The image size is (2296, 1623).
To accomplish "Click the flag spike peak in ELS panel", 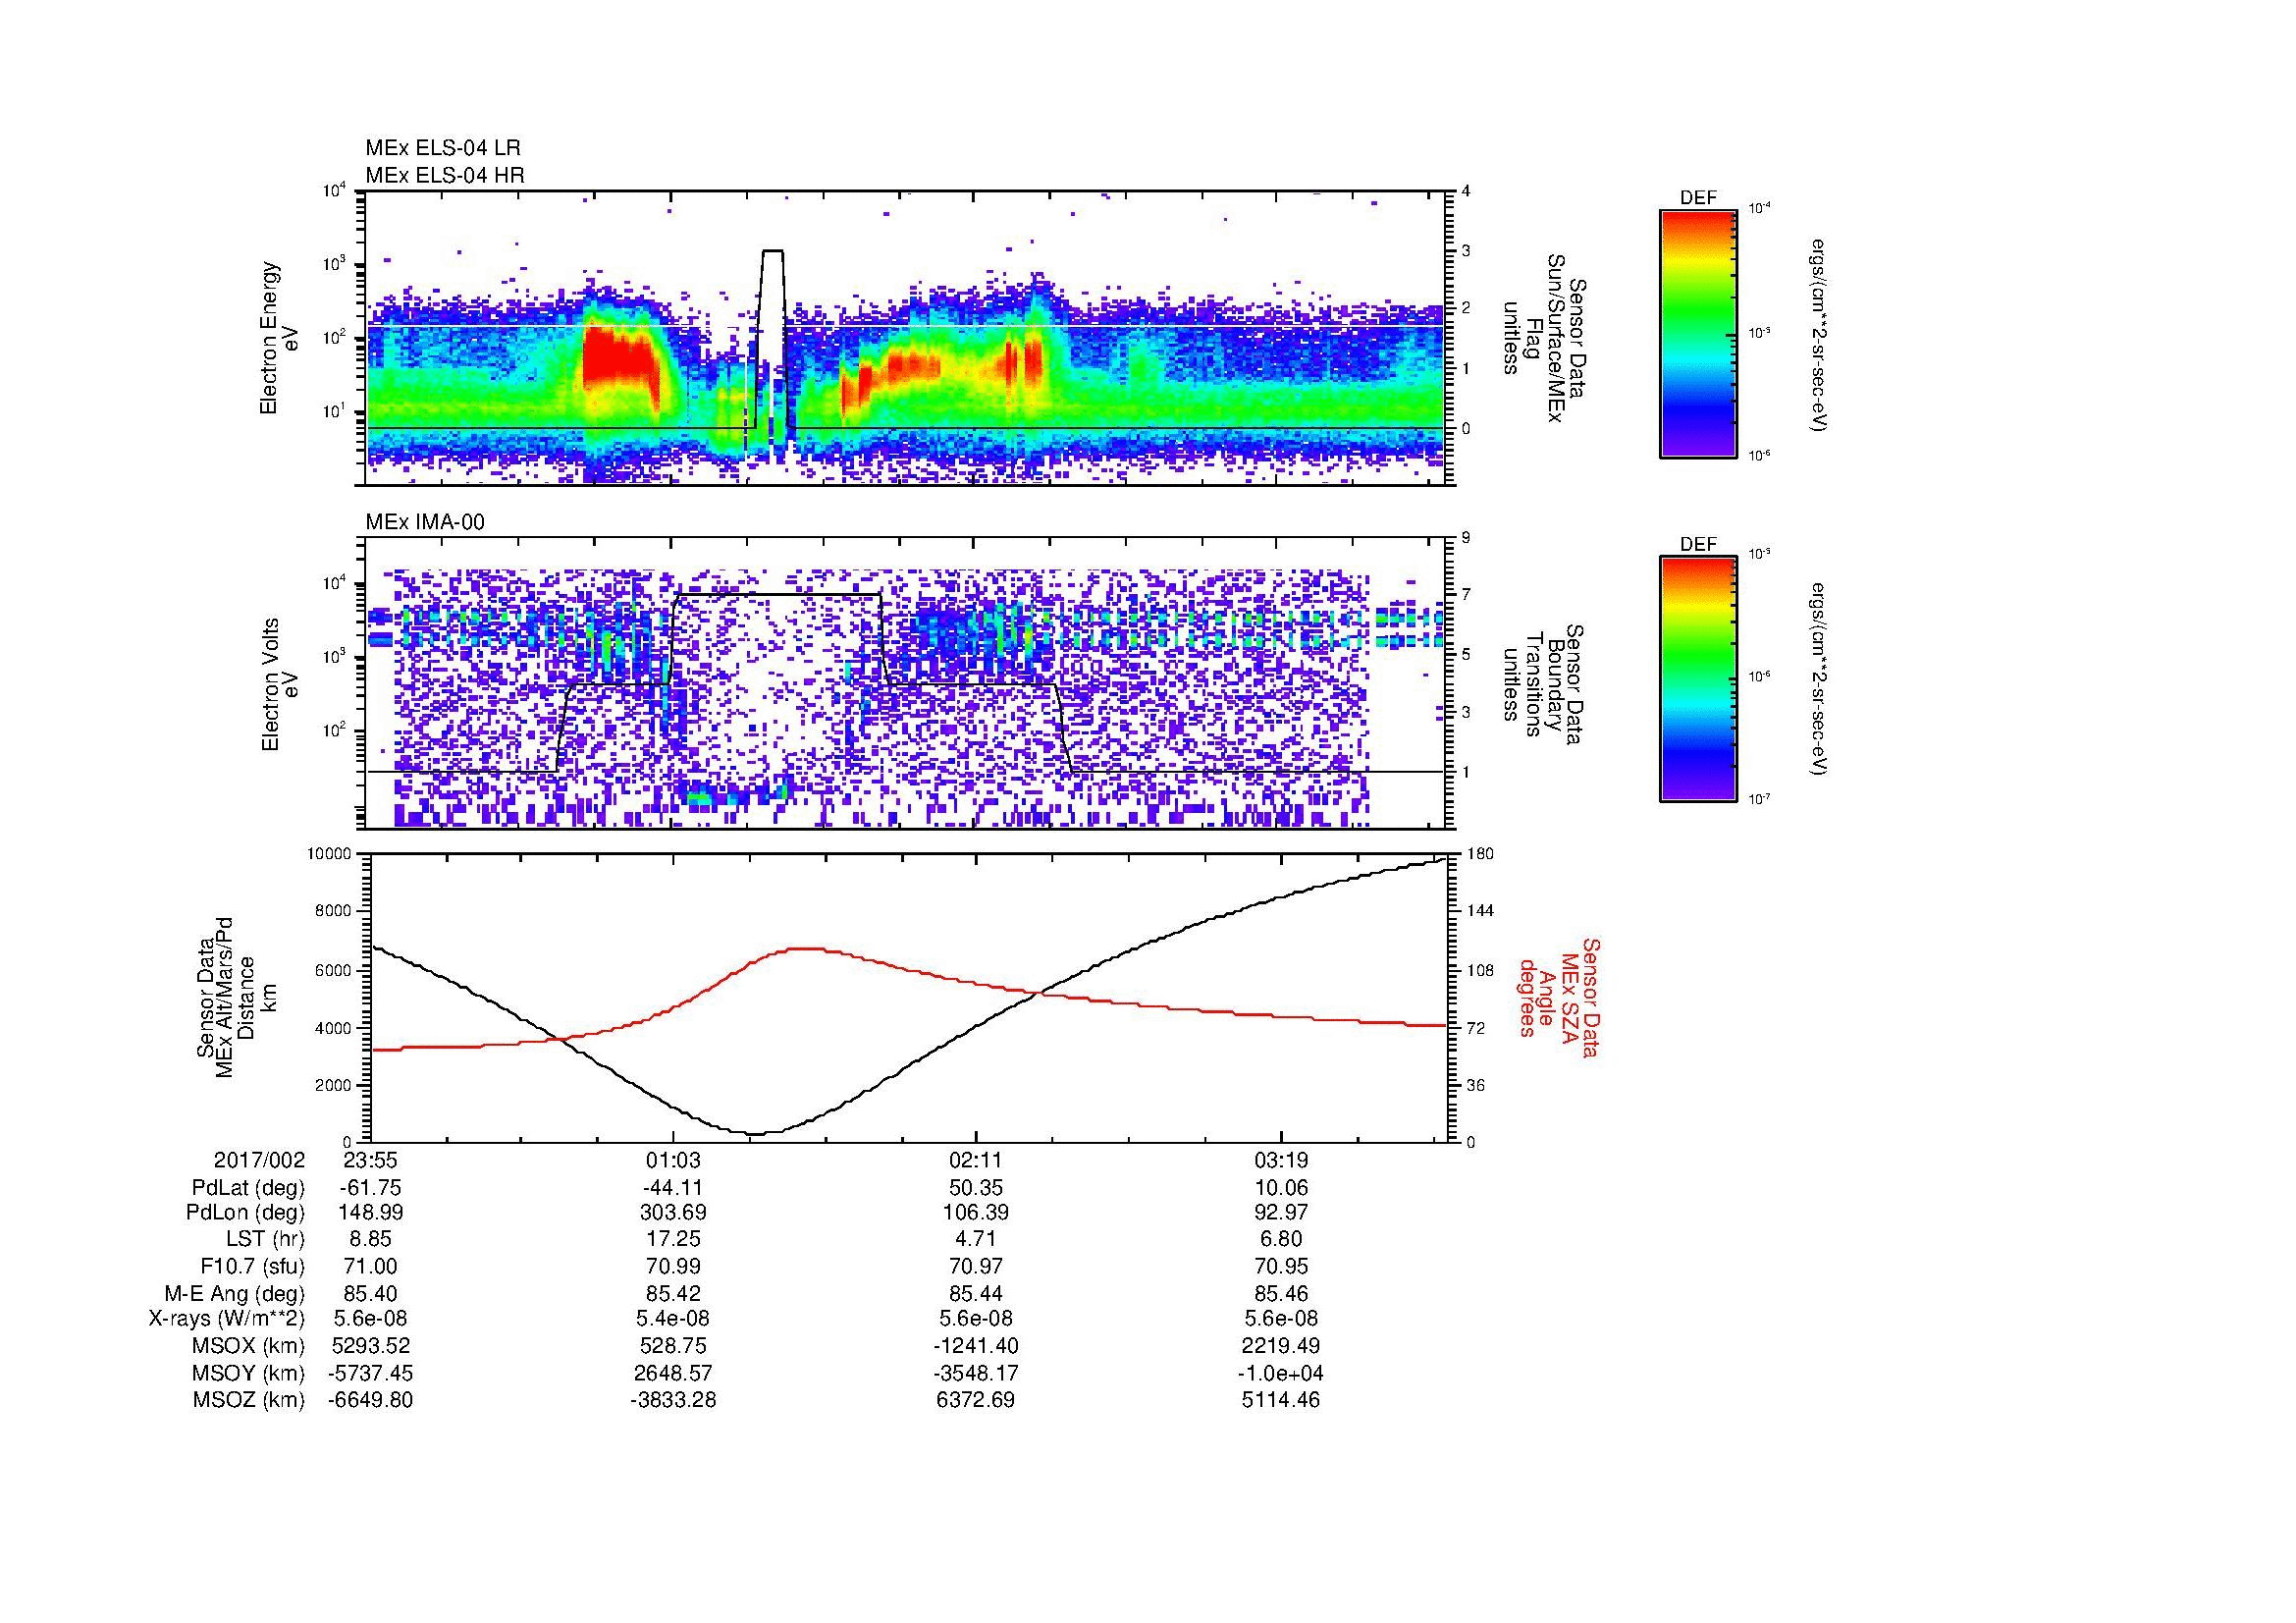I will 772,251.
